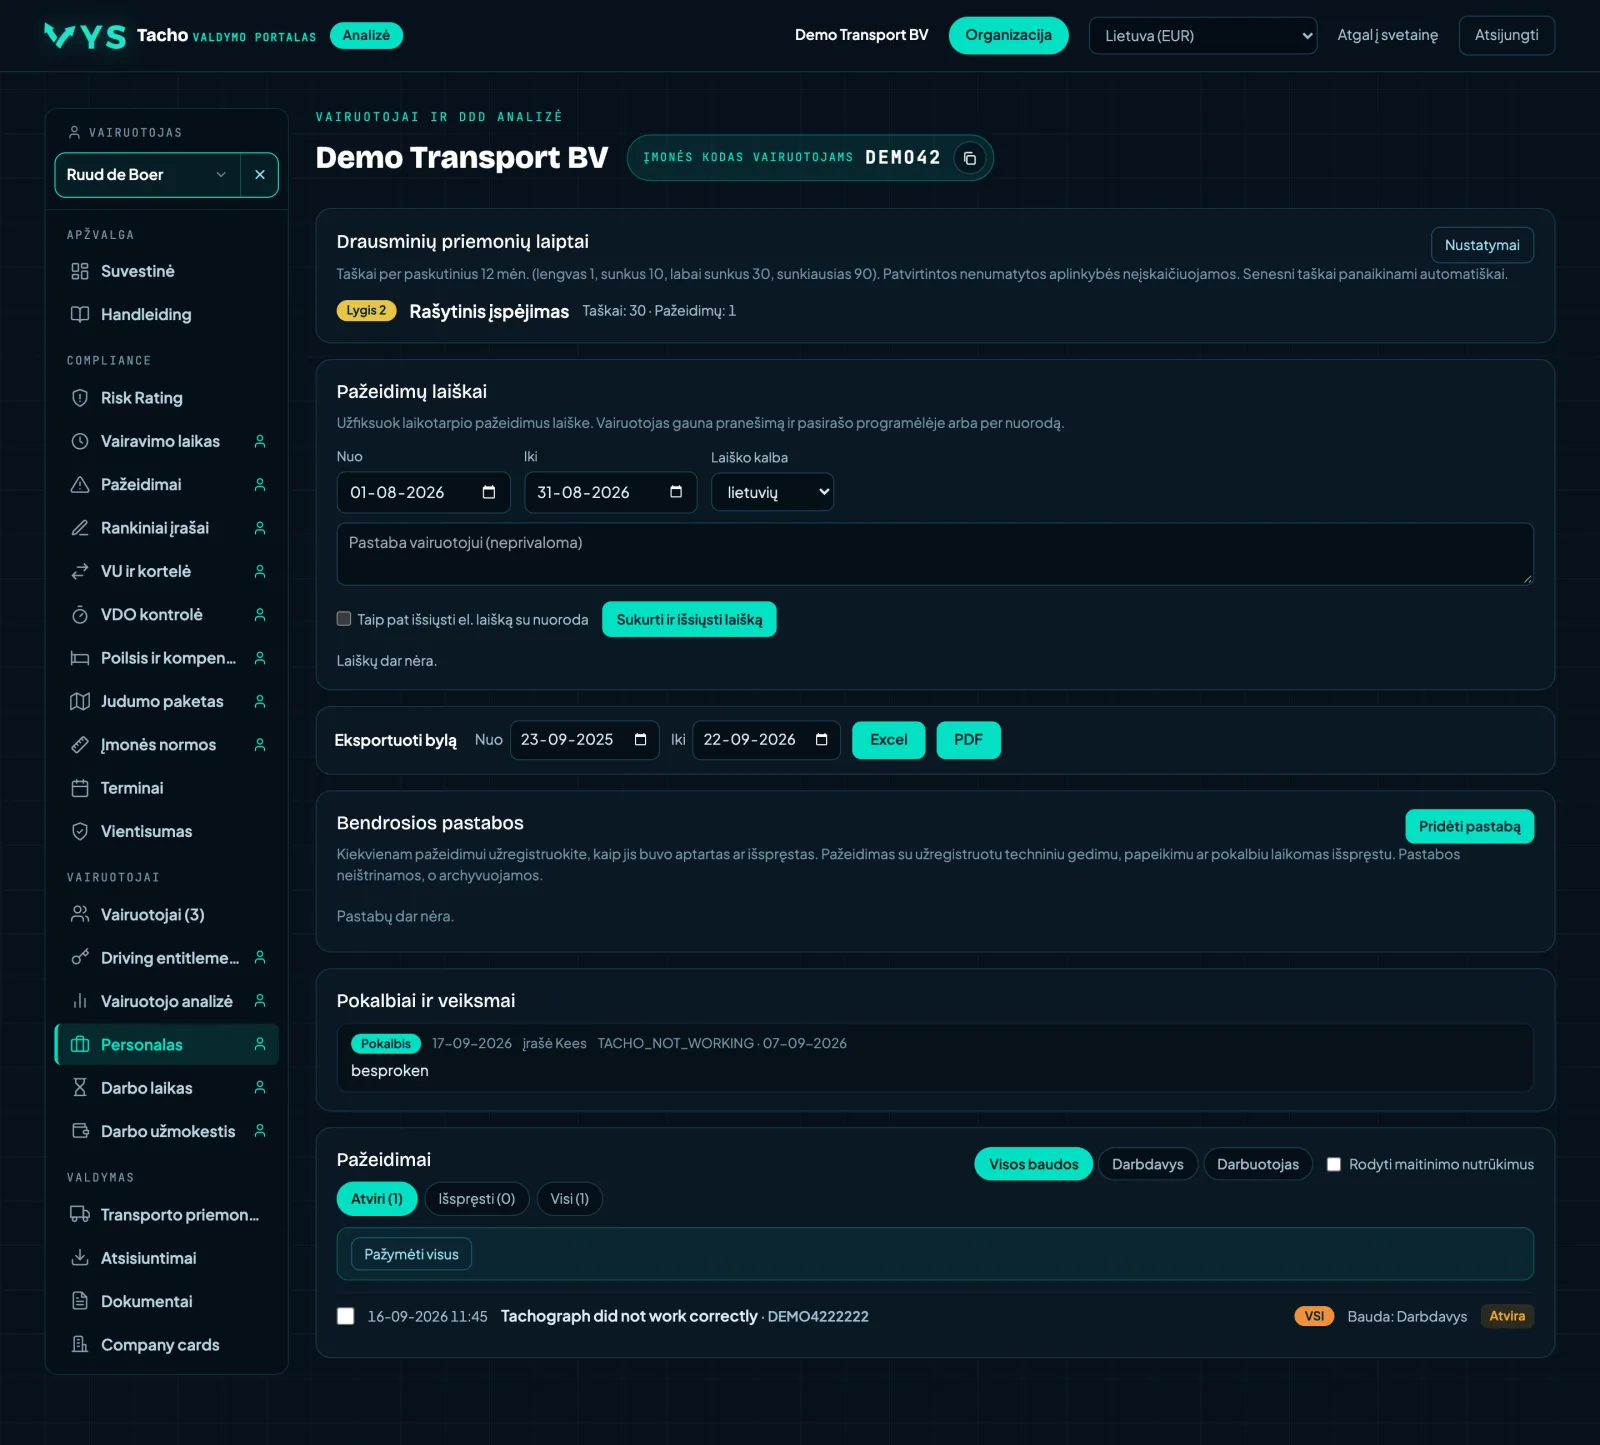The width and height of the screenshot is (1600, 1445).
Task: Open the Pažeidimai warning triangle icon
Action: (80, 485)
